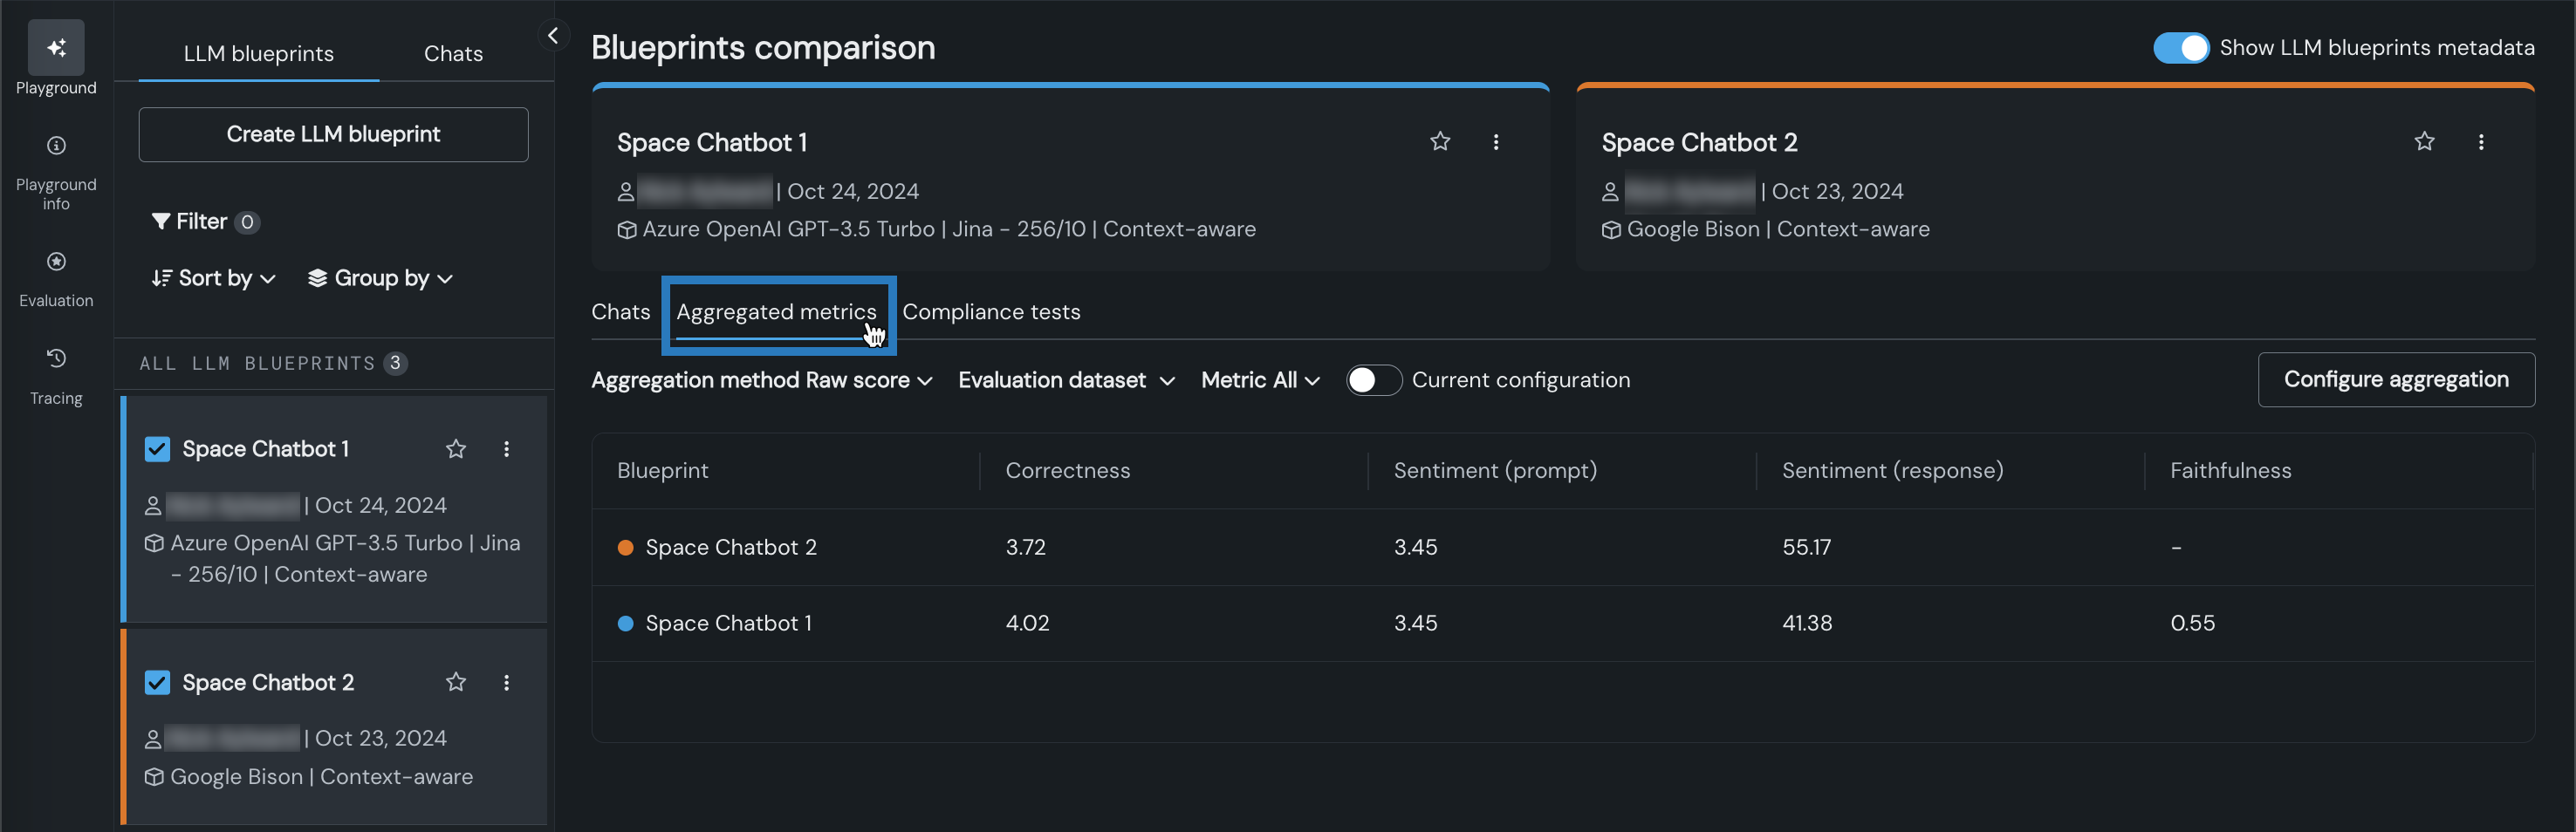Open Space Chatbot 1 list item options menu
This screenshot has height=832, width=2576.
tap(506, 449)
